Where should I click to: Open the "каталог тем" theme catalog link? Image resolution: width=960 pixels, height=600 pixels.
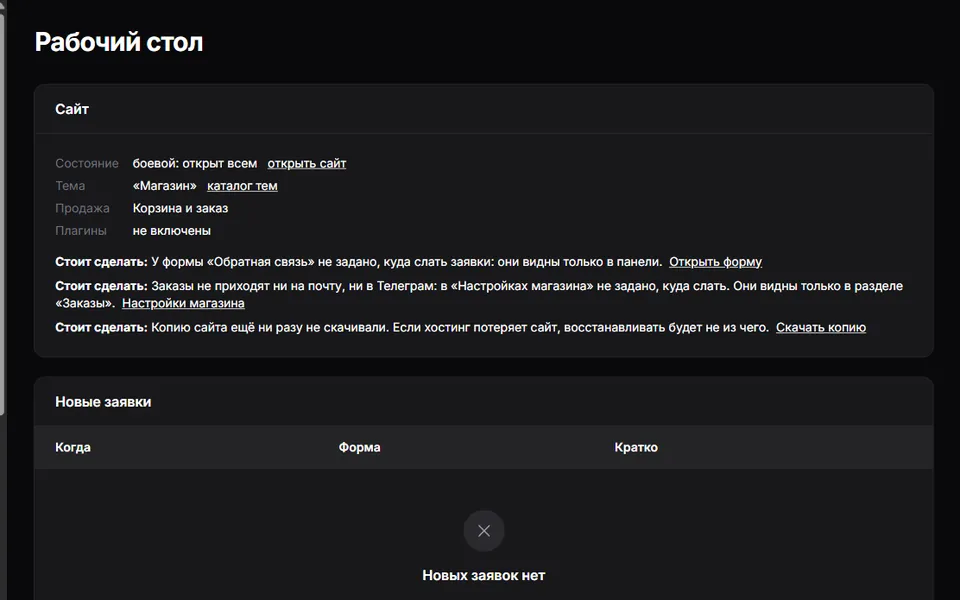[242, 186]
